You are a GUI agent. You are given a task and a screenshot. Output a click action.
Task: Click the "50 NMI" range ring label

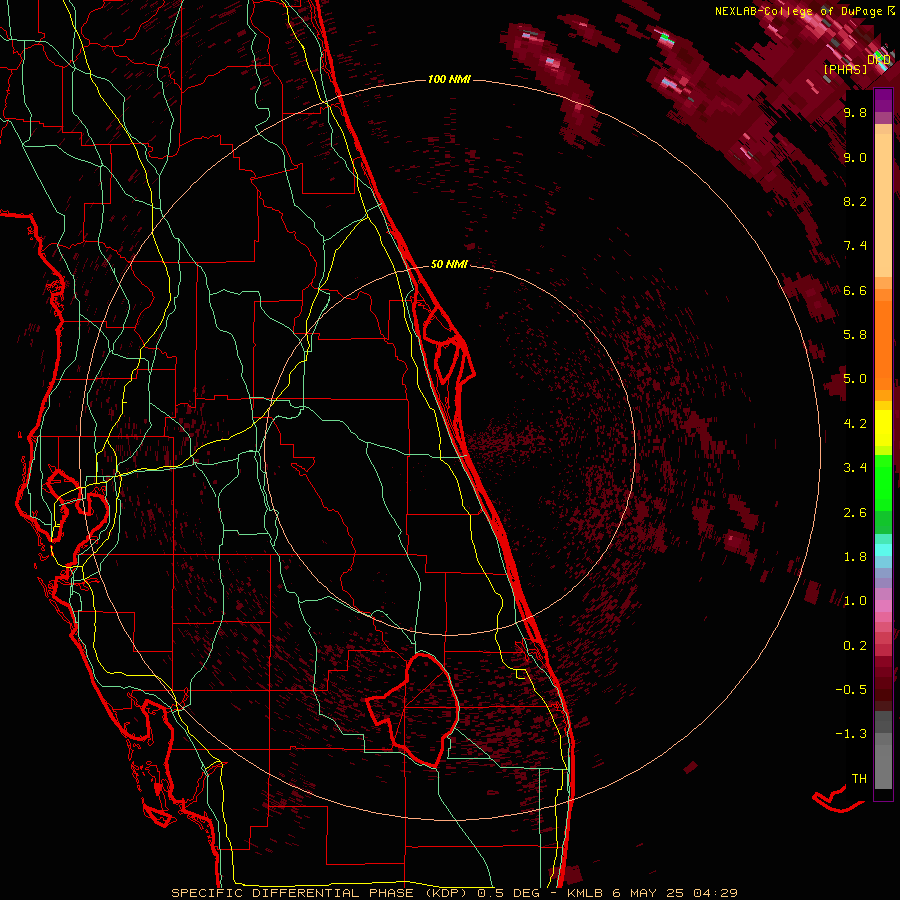click(449, 264)
